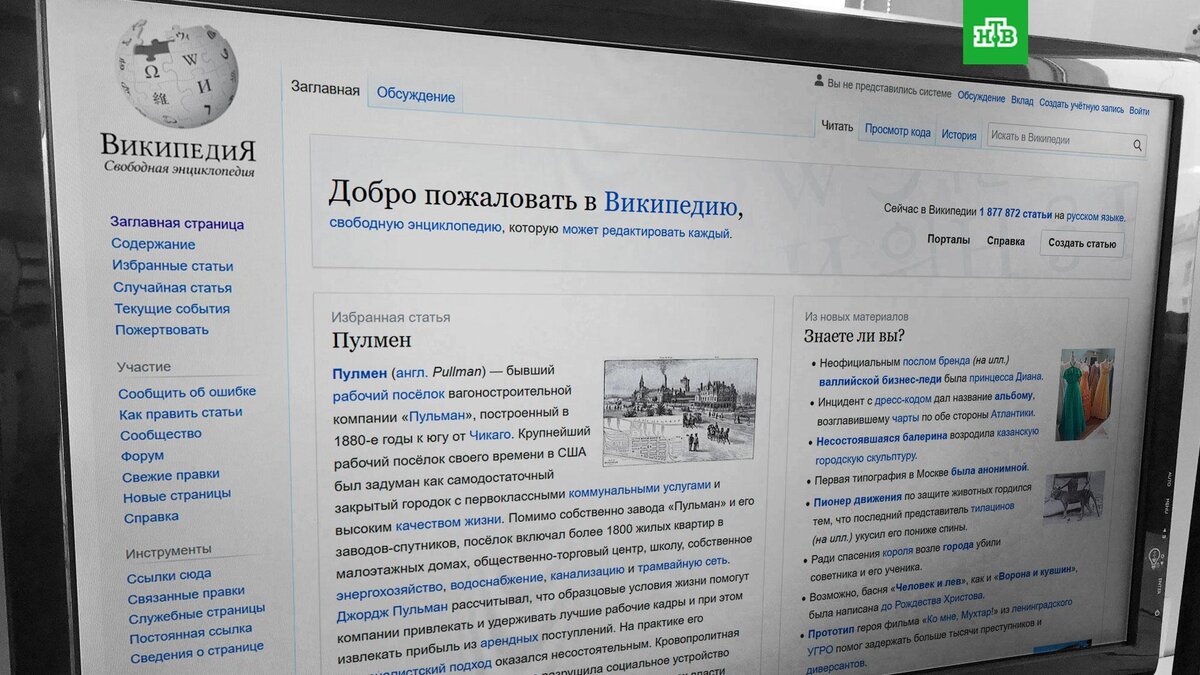Viewport: 1200px width, 675px height.
Task: Open Ссылки сюда tool link
Action: (x=169, y=575)
